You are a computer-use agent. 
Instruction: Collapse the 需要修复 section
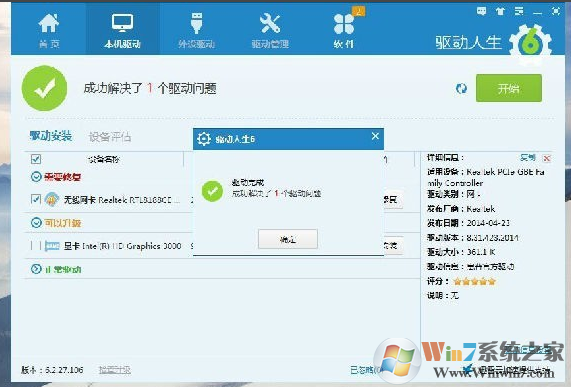click(36, 177)
